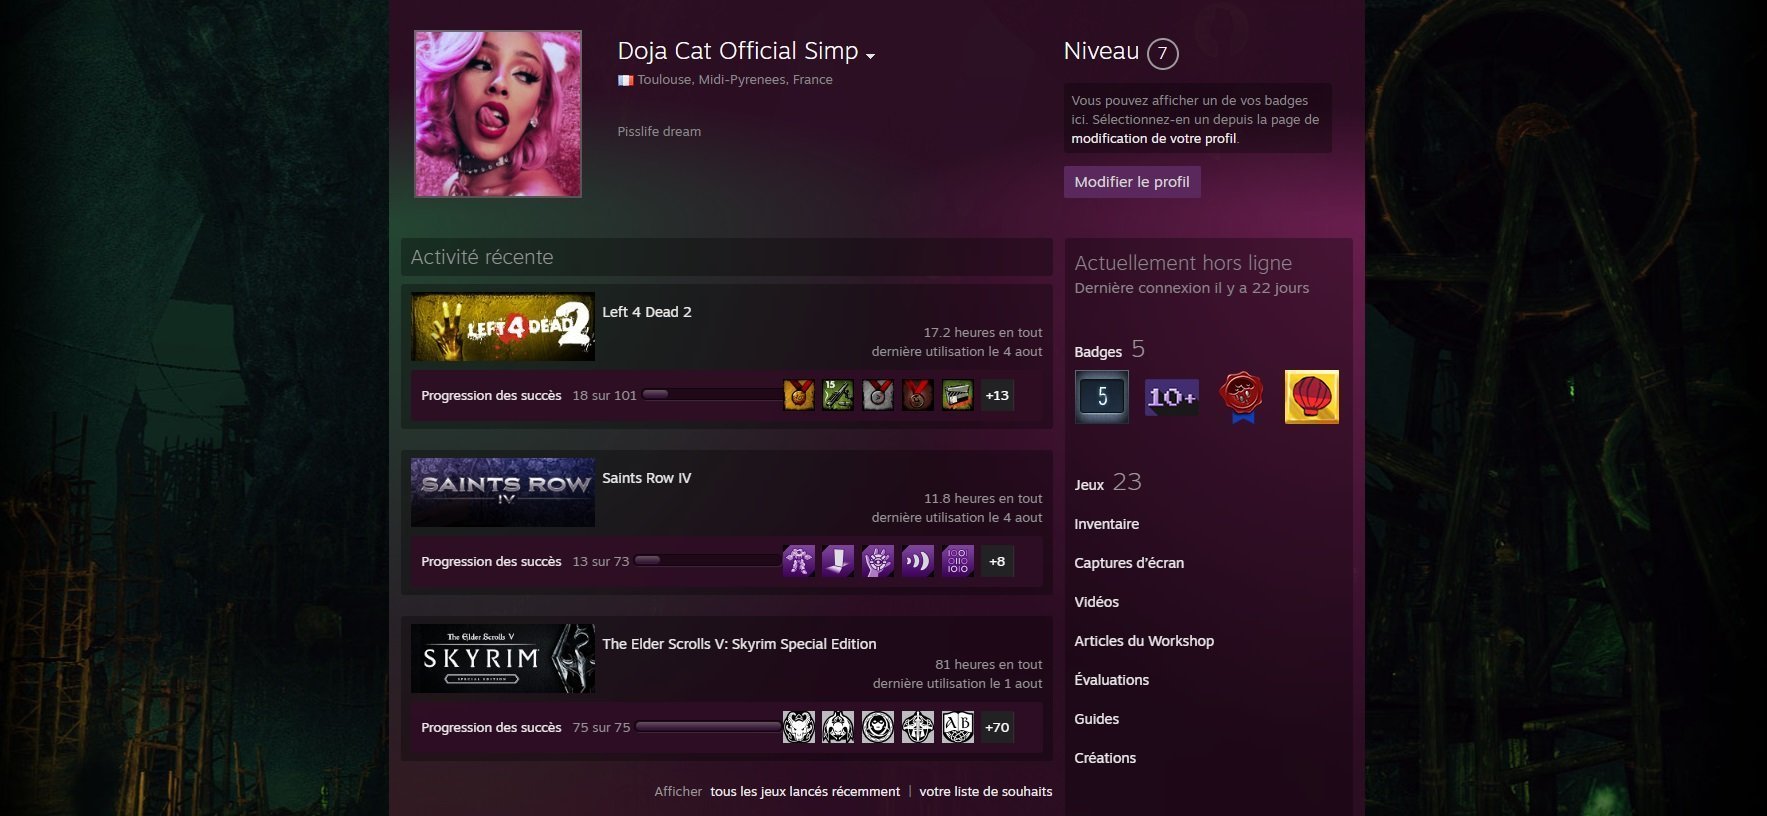Screen dimensions: 1767x816
Task: Open the Évaluations link
Action: (1111, 680)
